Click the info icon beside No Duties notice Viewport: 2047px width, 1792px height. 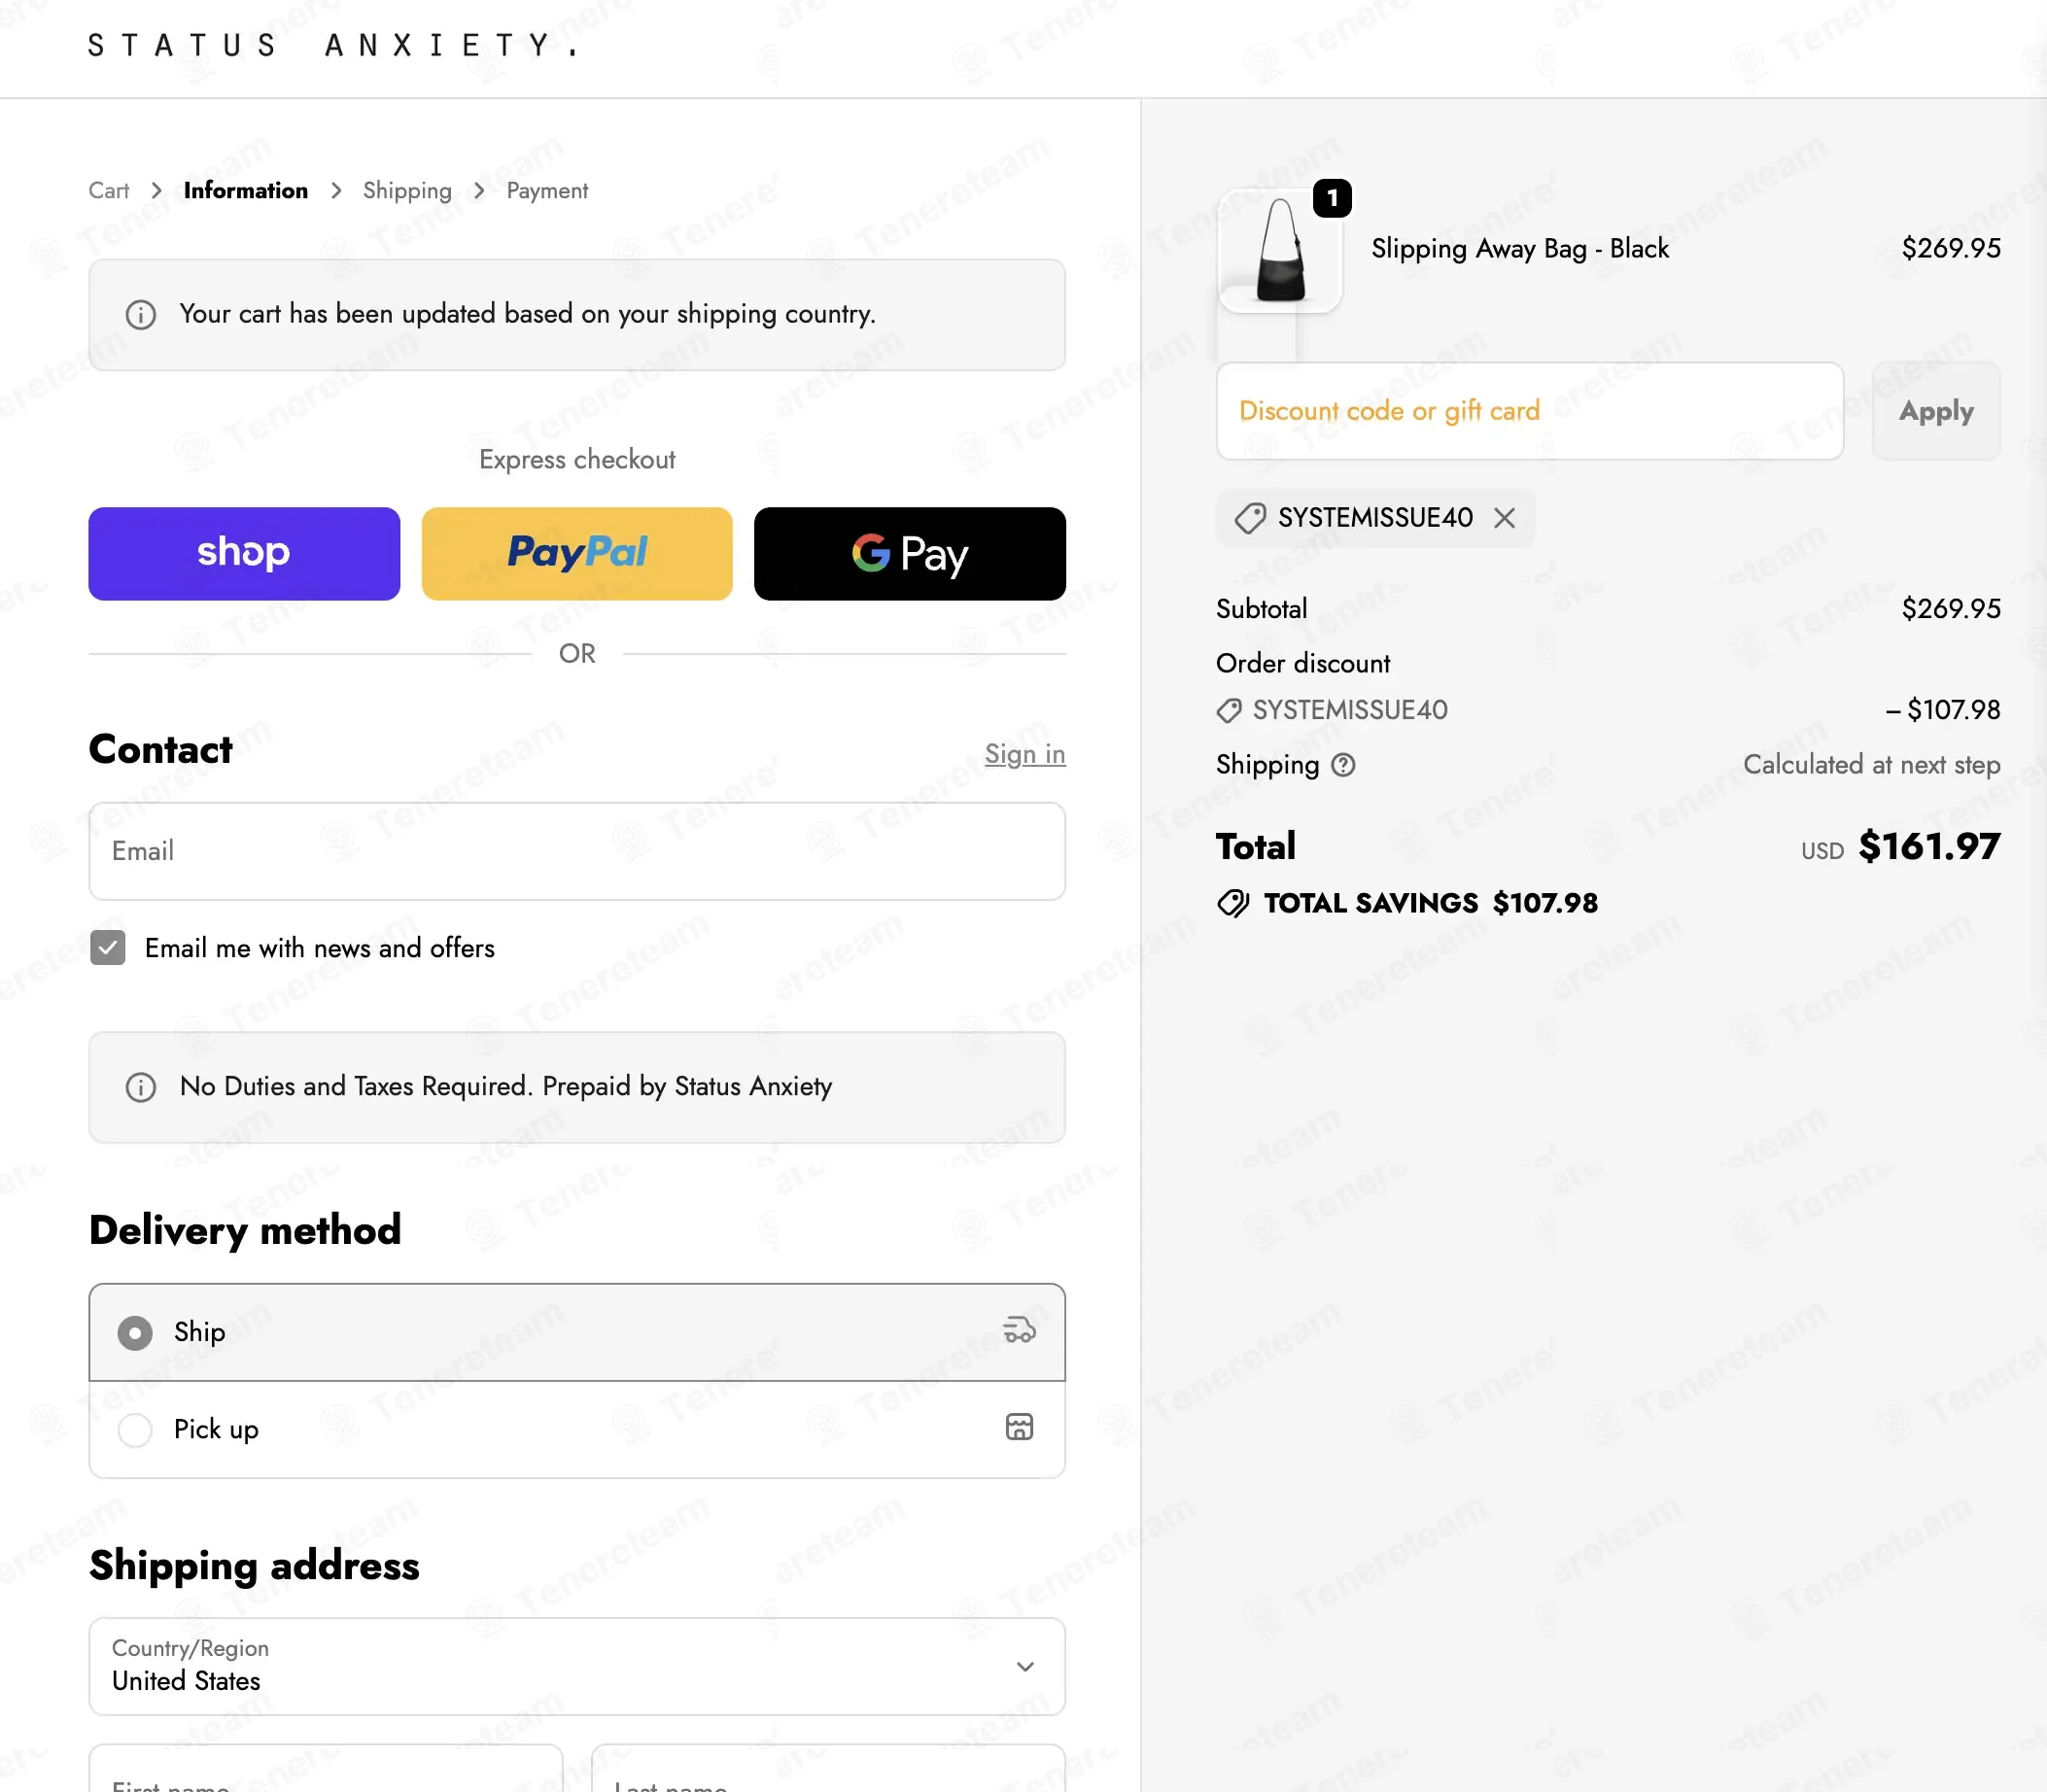click(140, 1087)
